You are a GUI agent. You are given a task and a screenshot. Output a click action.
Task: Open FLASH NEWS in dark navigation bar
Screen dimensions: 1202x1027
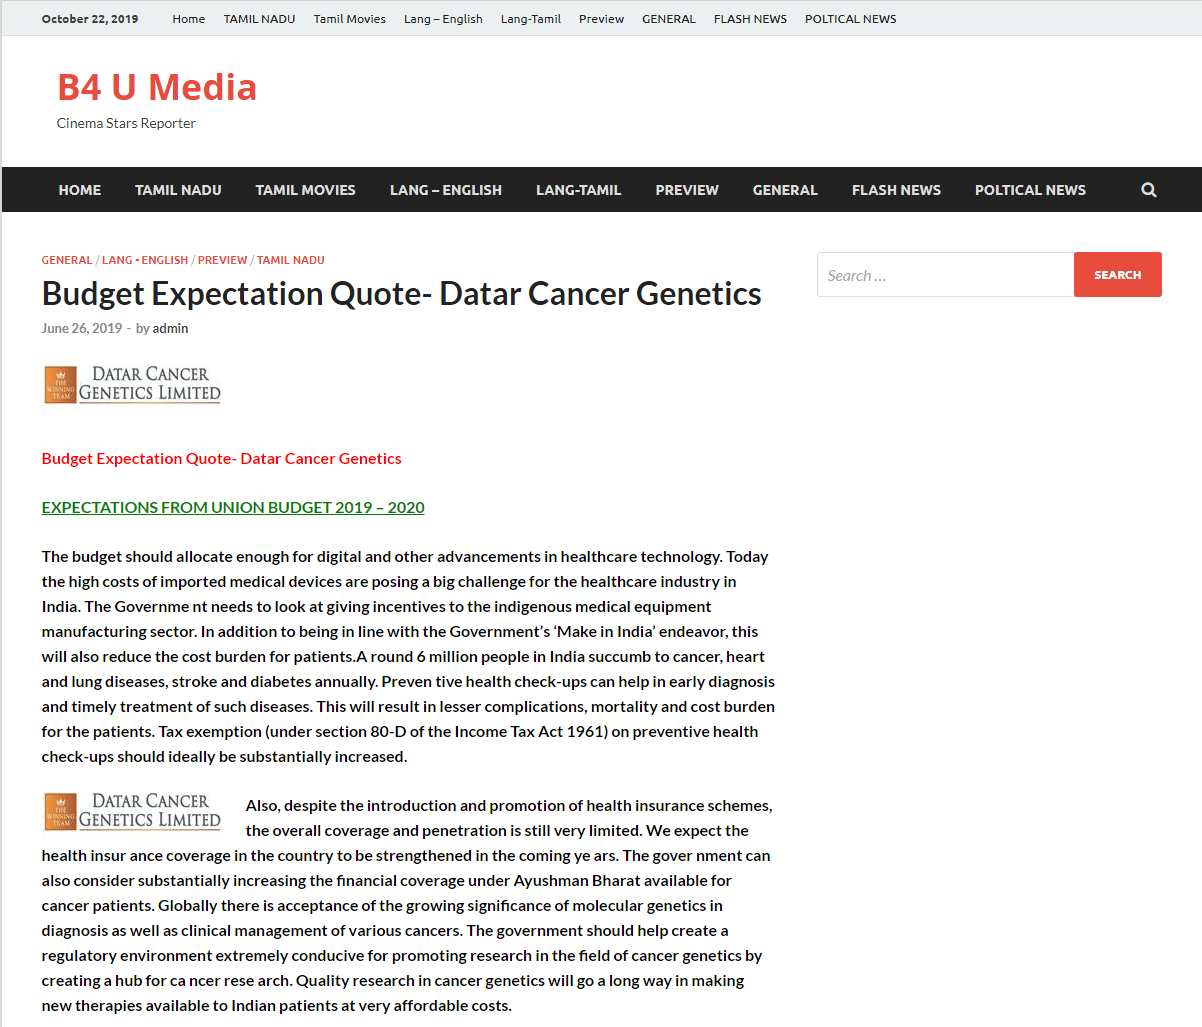896,190
